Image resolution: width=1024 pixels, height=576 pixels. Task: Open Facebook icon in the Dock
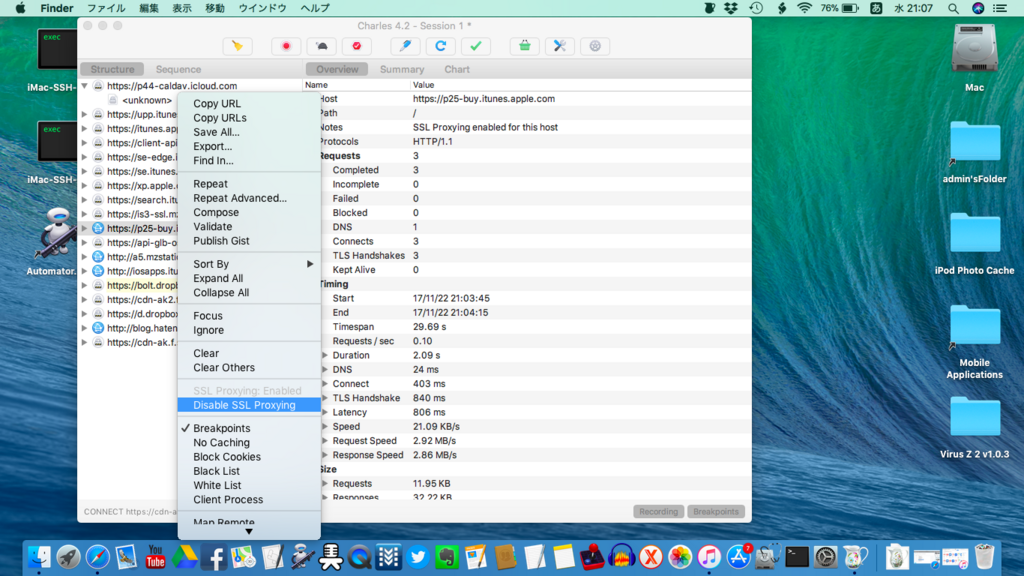coord(214,557)
